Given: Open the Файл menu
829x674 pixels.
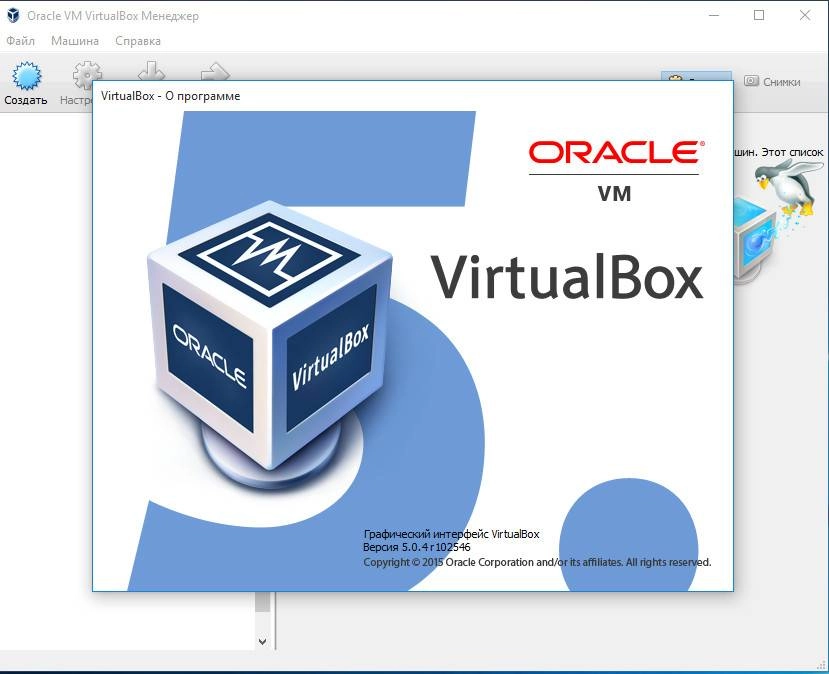Looking at the screenshot, I should click(x=21, y=41).
